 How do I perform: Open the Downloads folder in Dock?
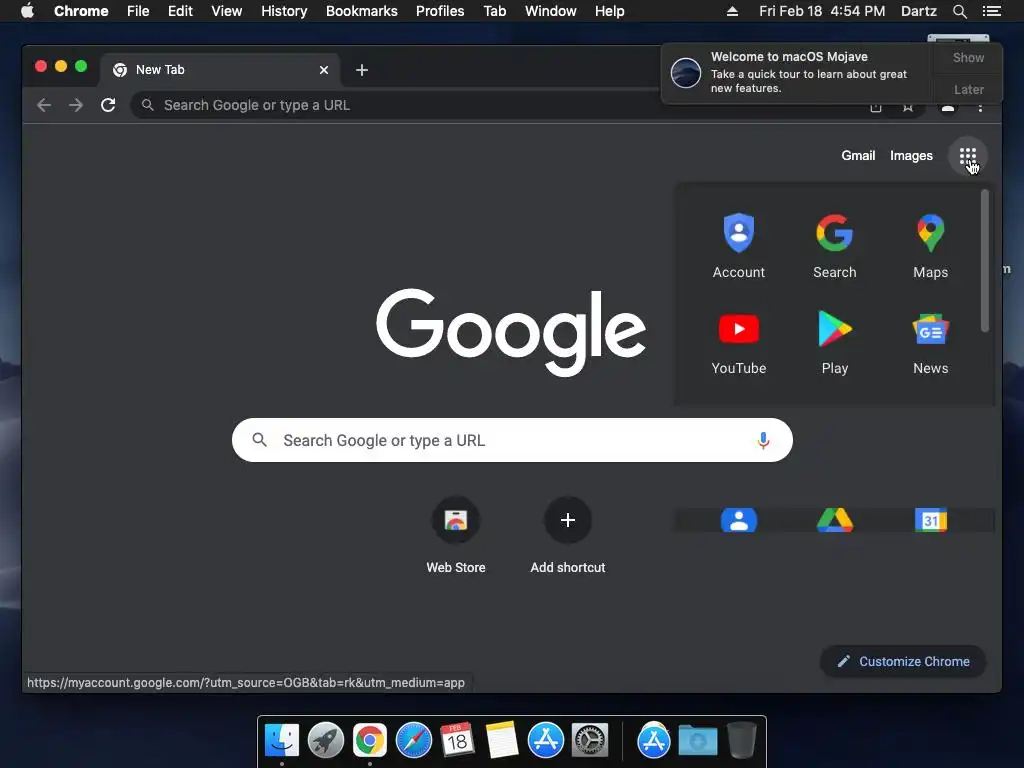pyautogui.click(x=697, y=741)
